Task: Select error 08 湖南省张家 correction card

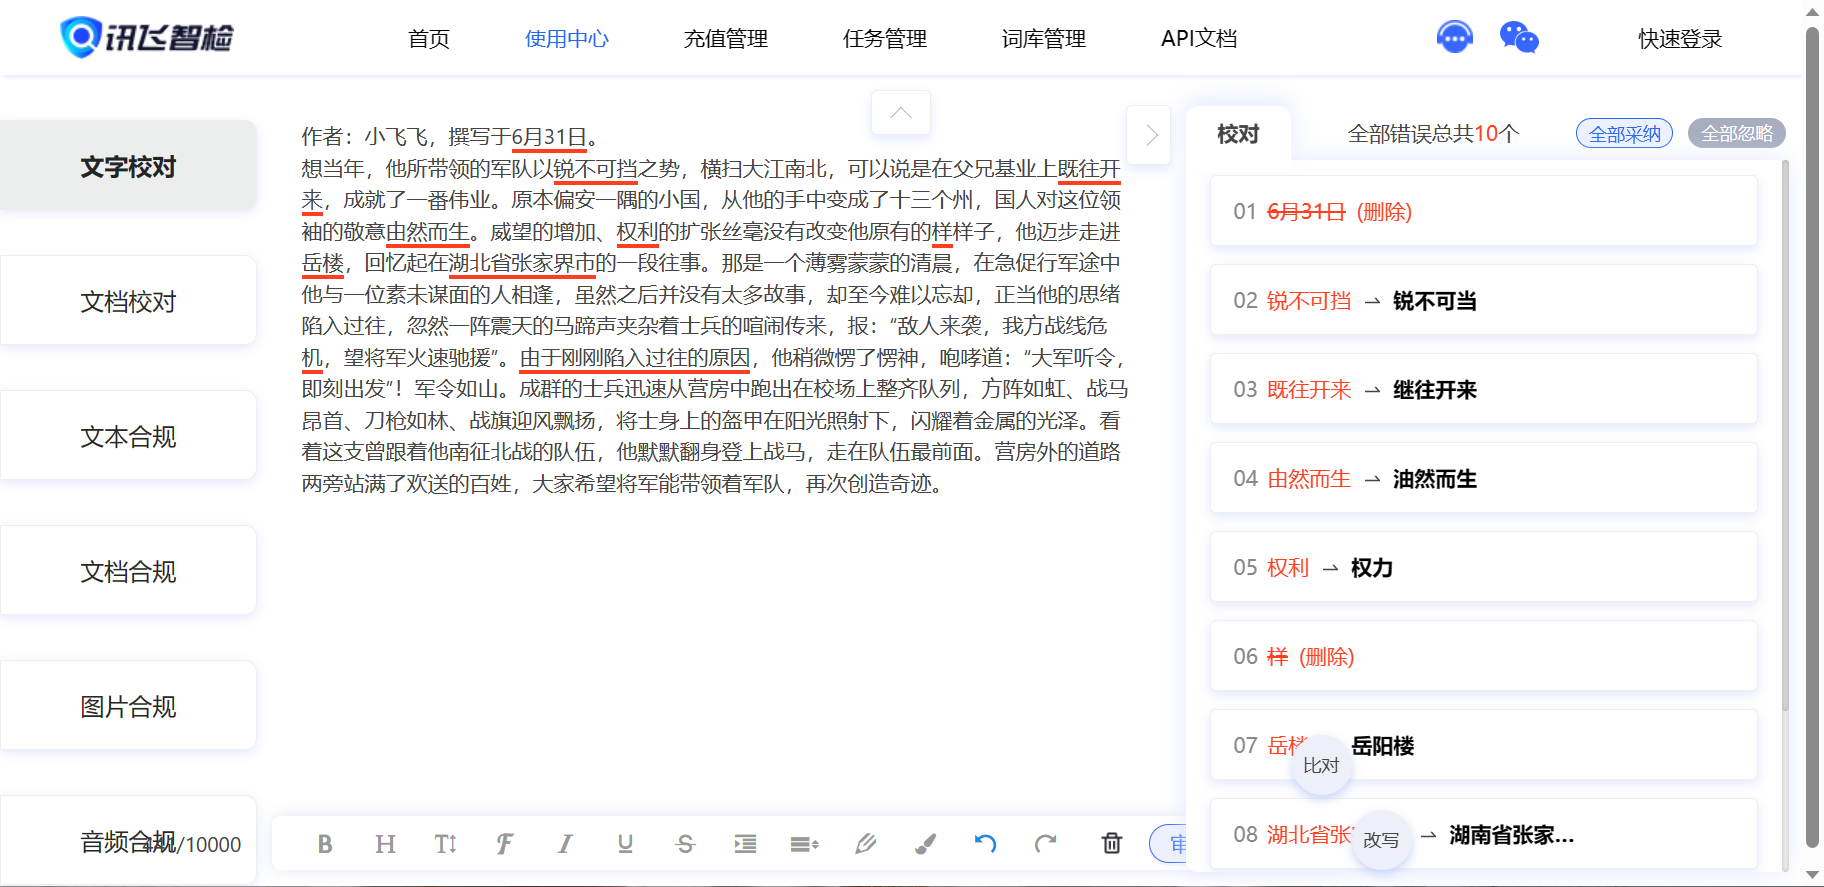Action: coord(1484,834)
